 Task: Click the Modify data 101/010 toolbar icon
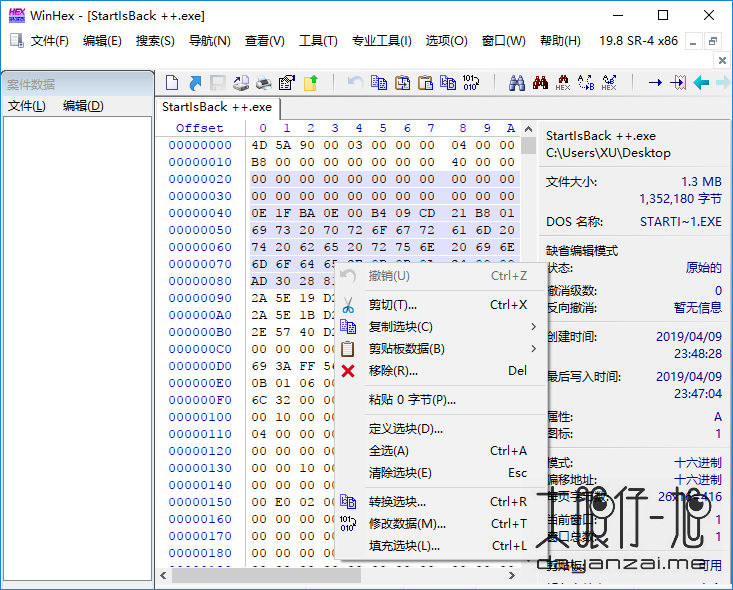(470, 83)
